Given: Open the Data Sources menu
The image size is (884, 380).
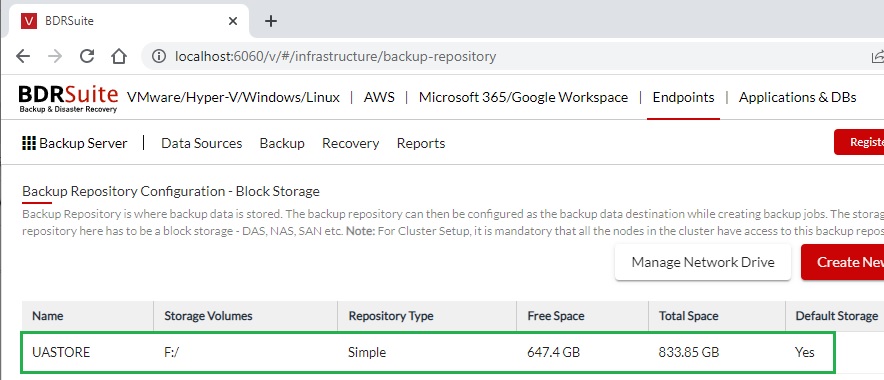Looking at the screenshot, I should click(x=201, y=143).
